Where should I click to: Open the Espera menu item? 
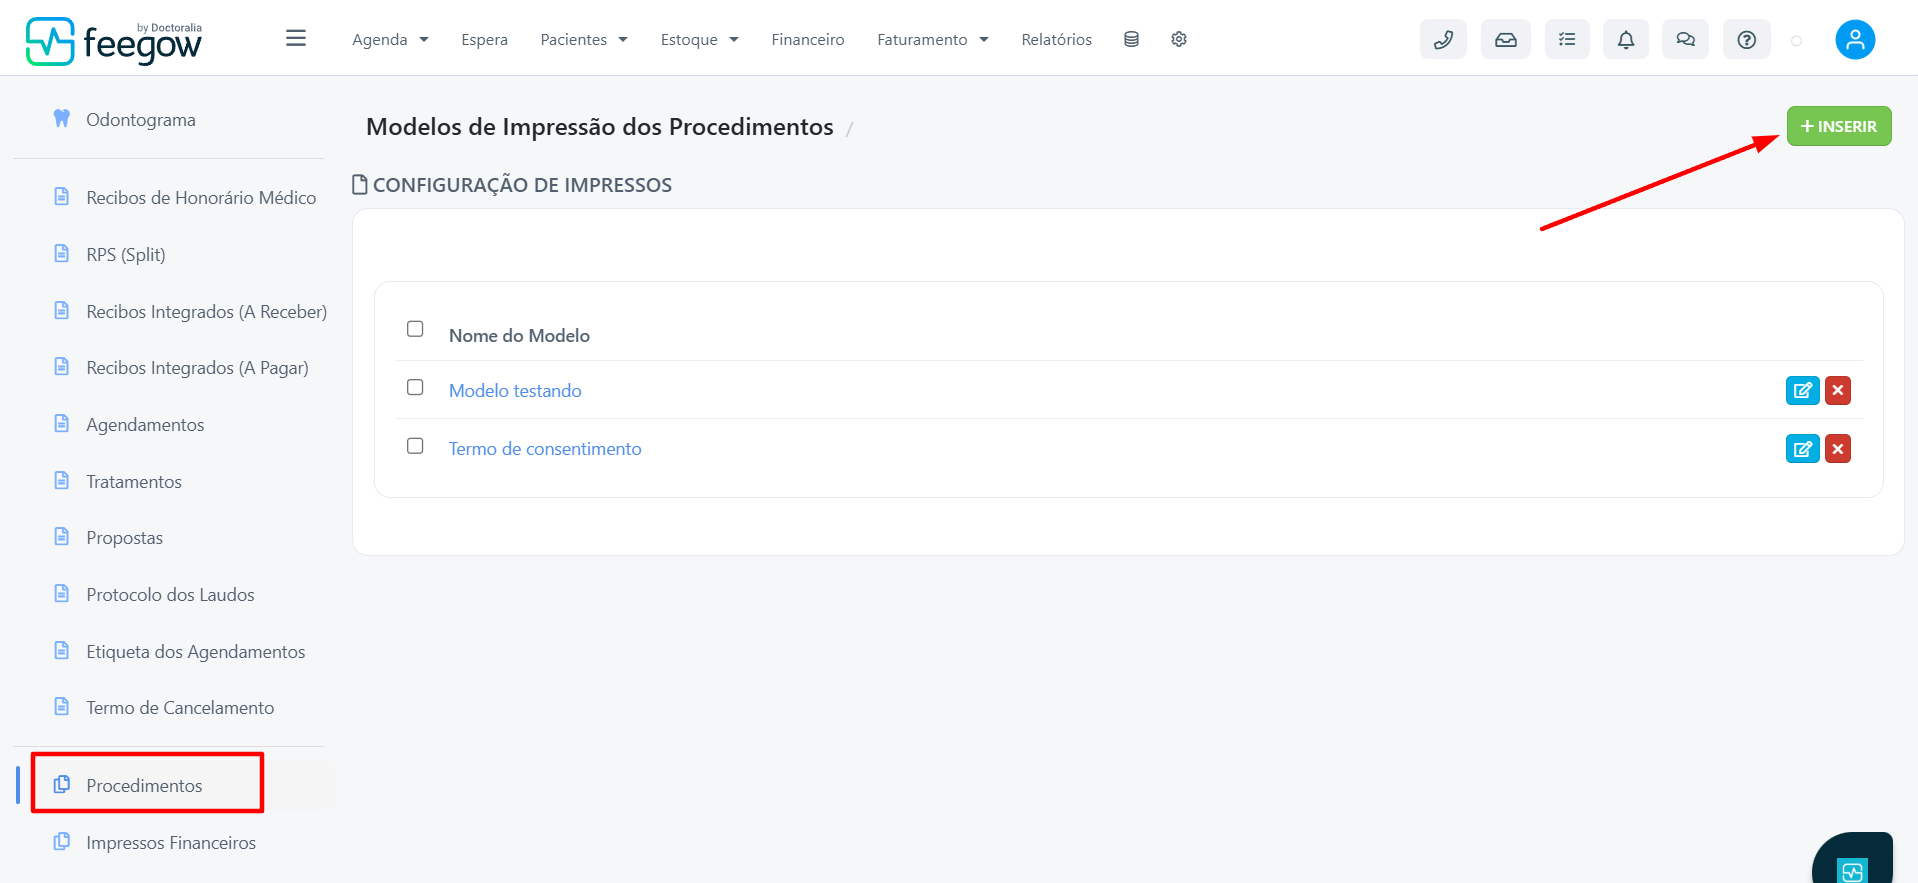pos(484,40)
